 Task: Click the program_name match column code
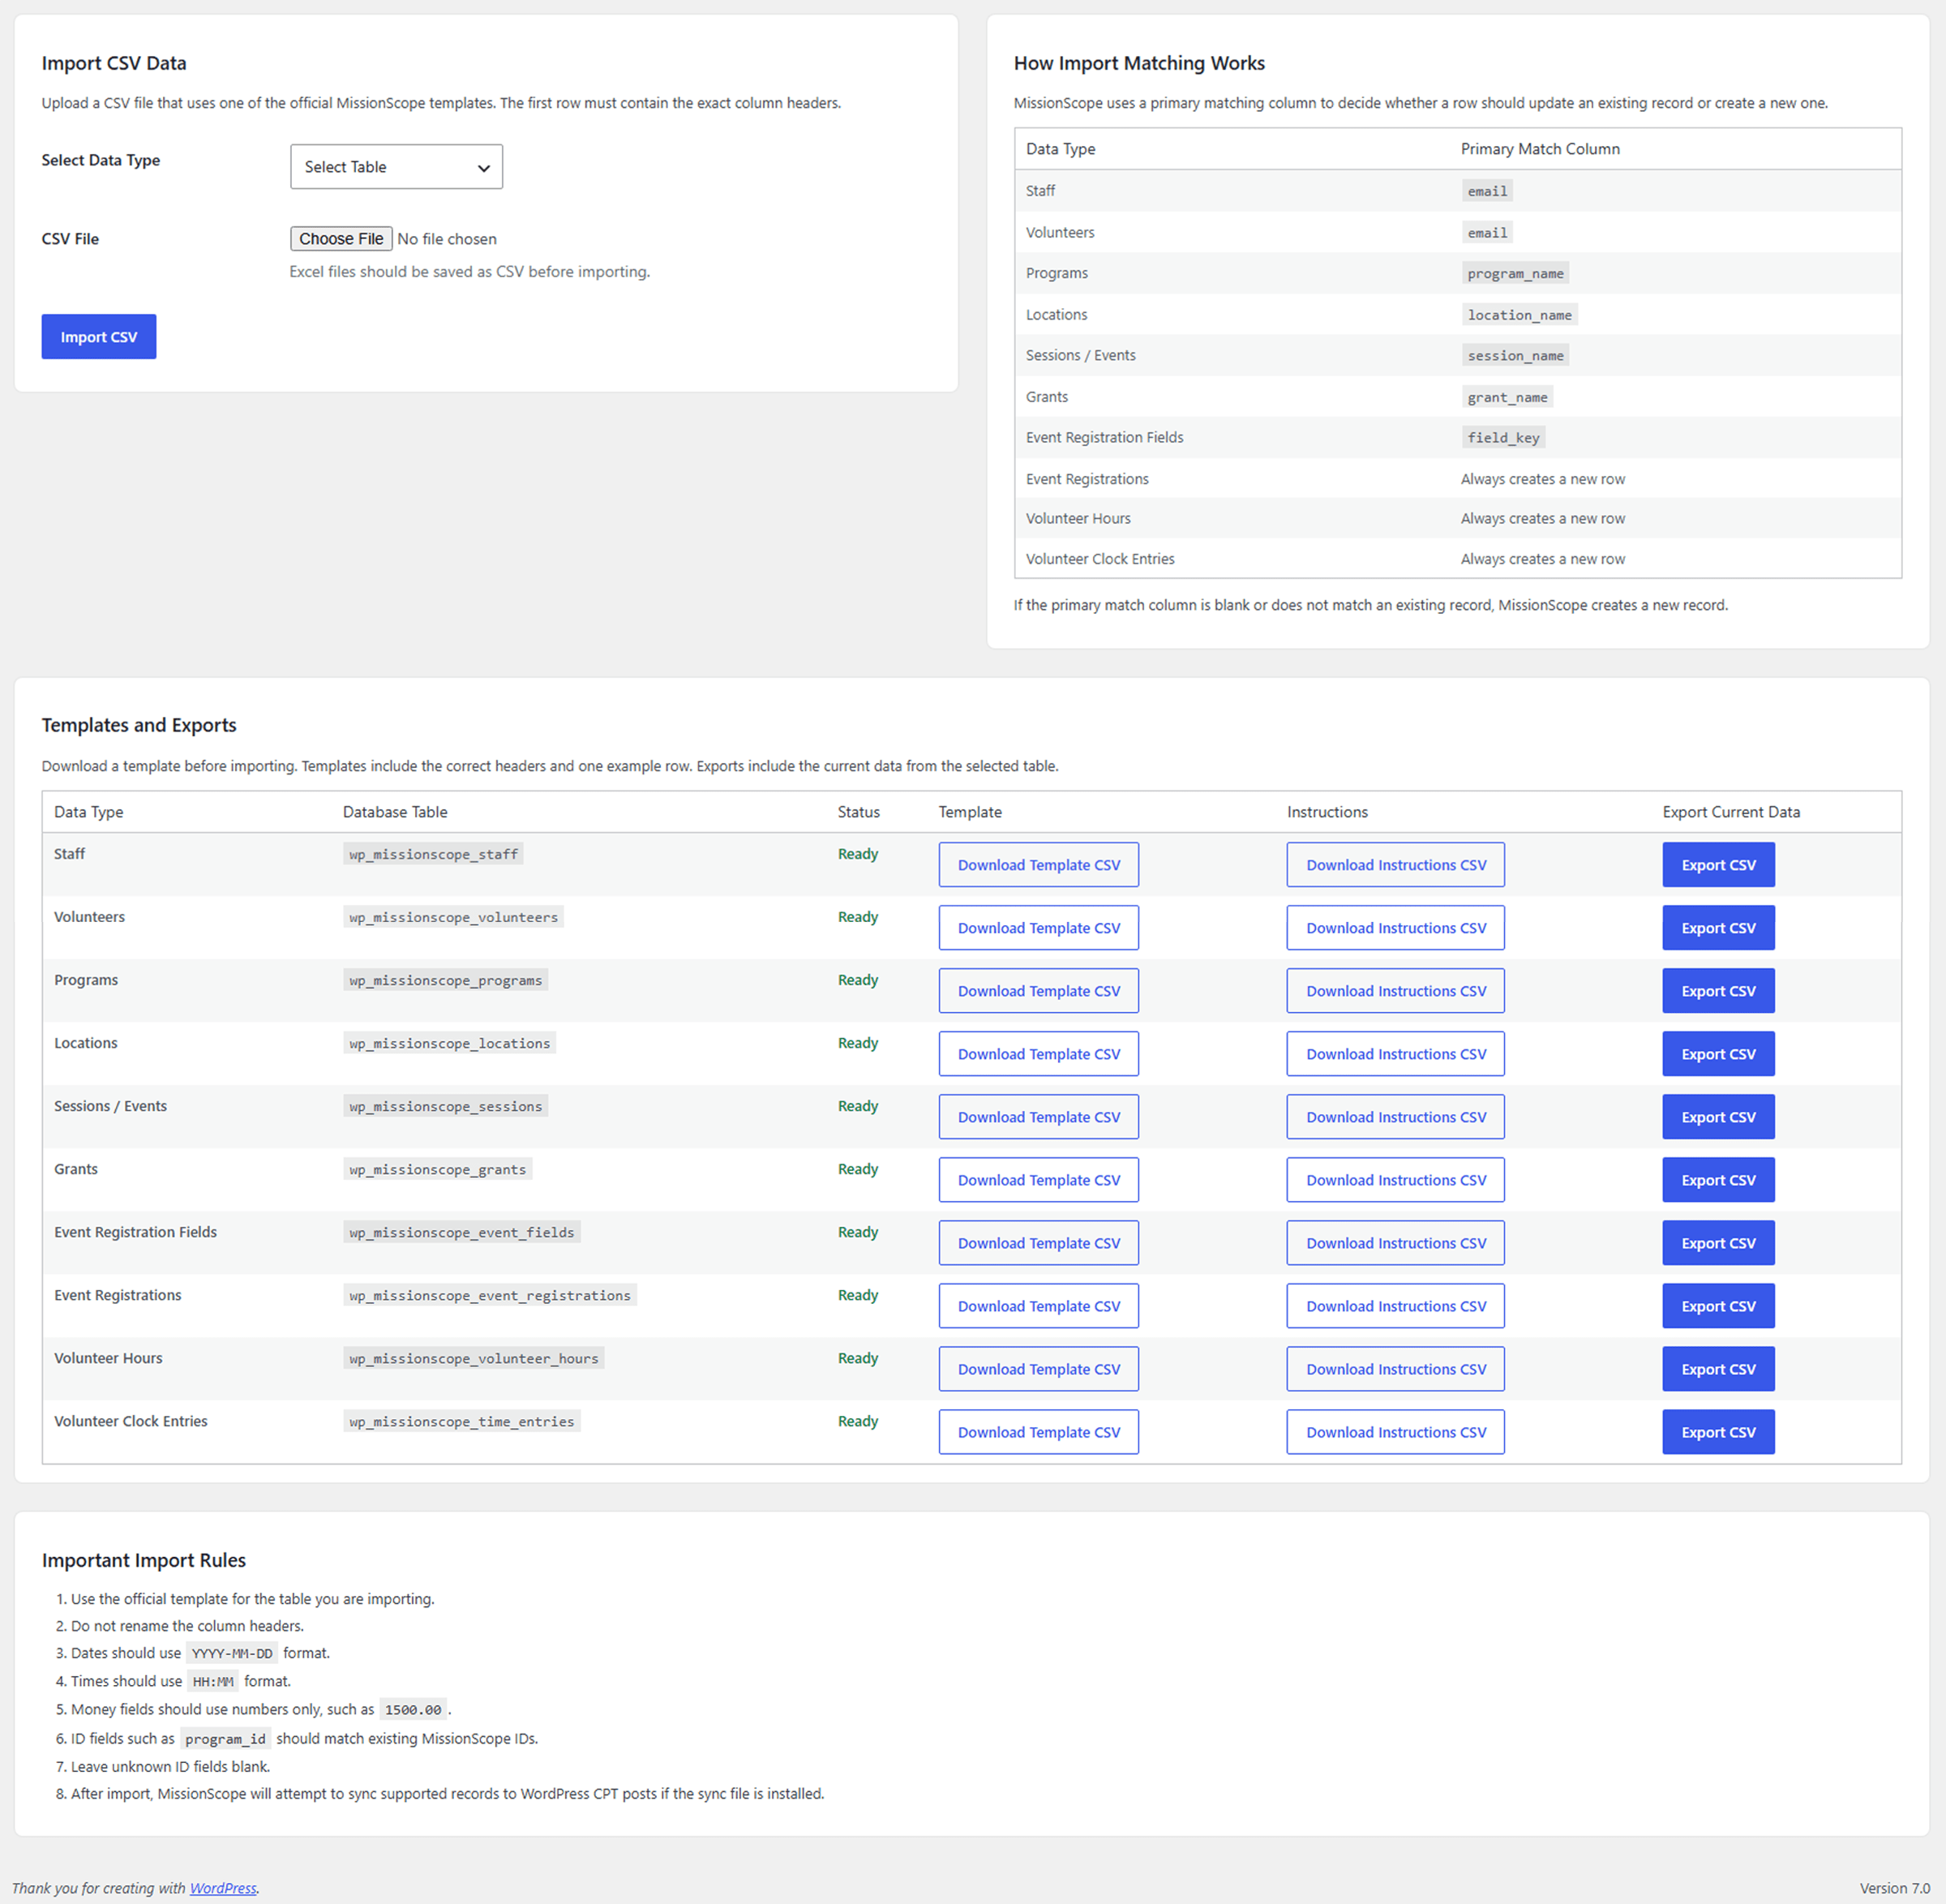(x=1515, y=273)
